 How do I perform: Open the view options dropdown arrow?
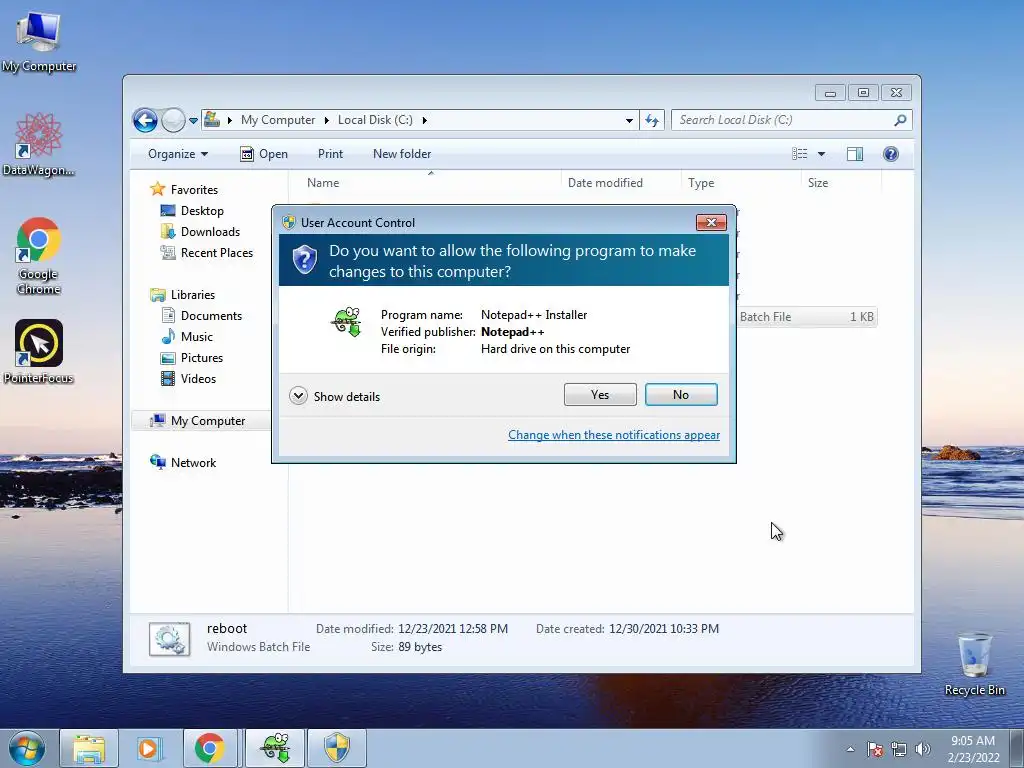click(822, 154)
